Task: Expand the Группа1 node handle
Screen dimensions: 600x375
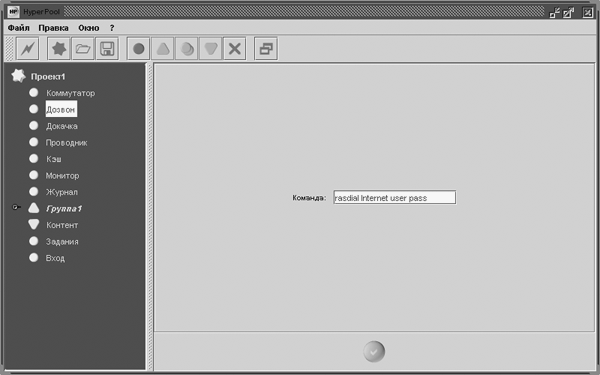Action: click(x=16, y=207)
